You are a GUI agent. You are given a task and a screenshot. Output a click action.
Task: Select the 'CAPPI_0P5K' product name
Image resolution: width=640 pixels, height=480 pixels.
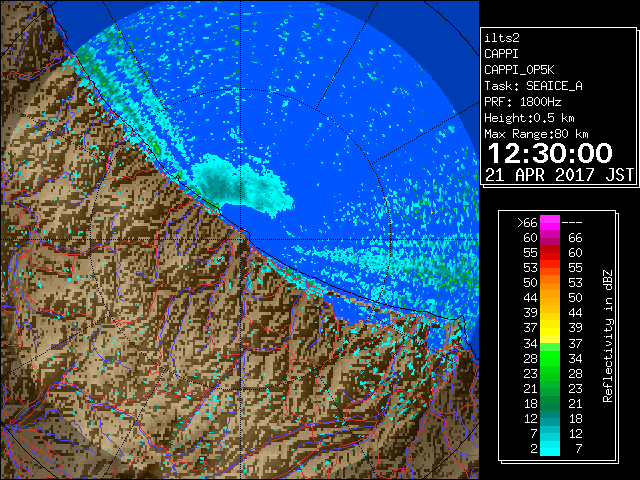coord(519,70)
